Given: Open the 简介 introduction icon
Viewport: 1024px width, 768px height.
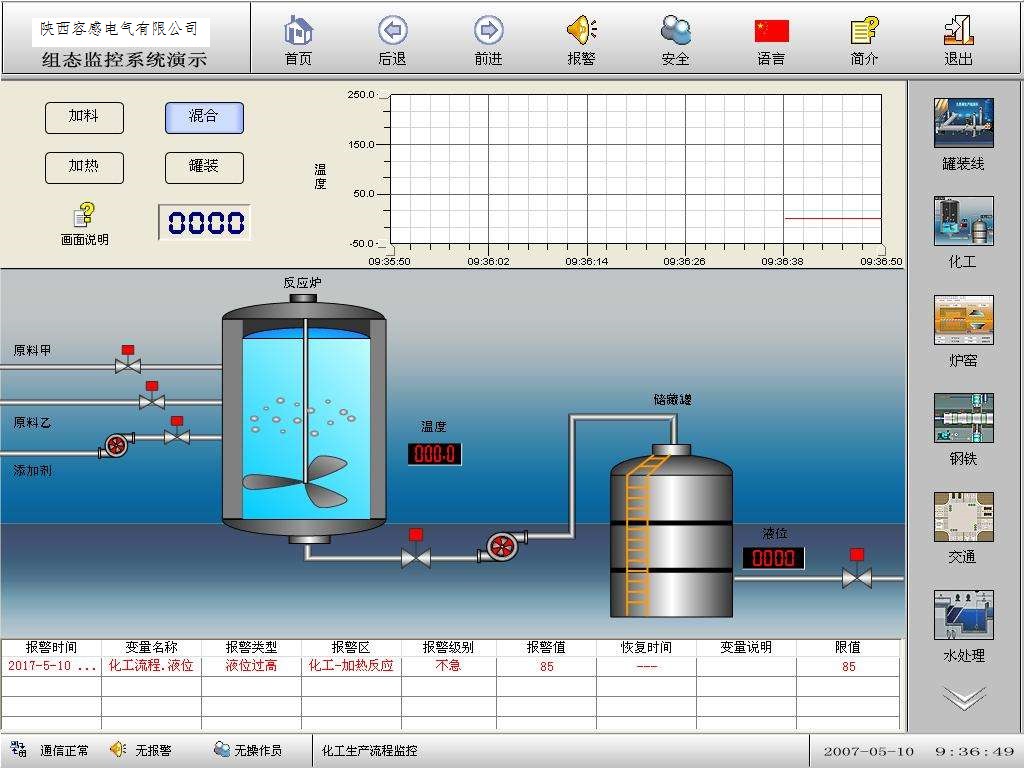Looking at the screenshot, I should [865, 31].
